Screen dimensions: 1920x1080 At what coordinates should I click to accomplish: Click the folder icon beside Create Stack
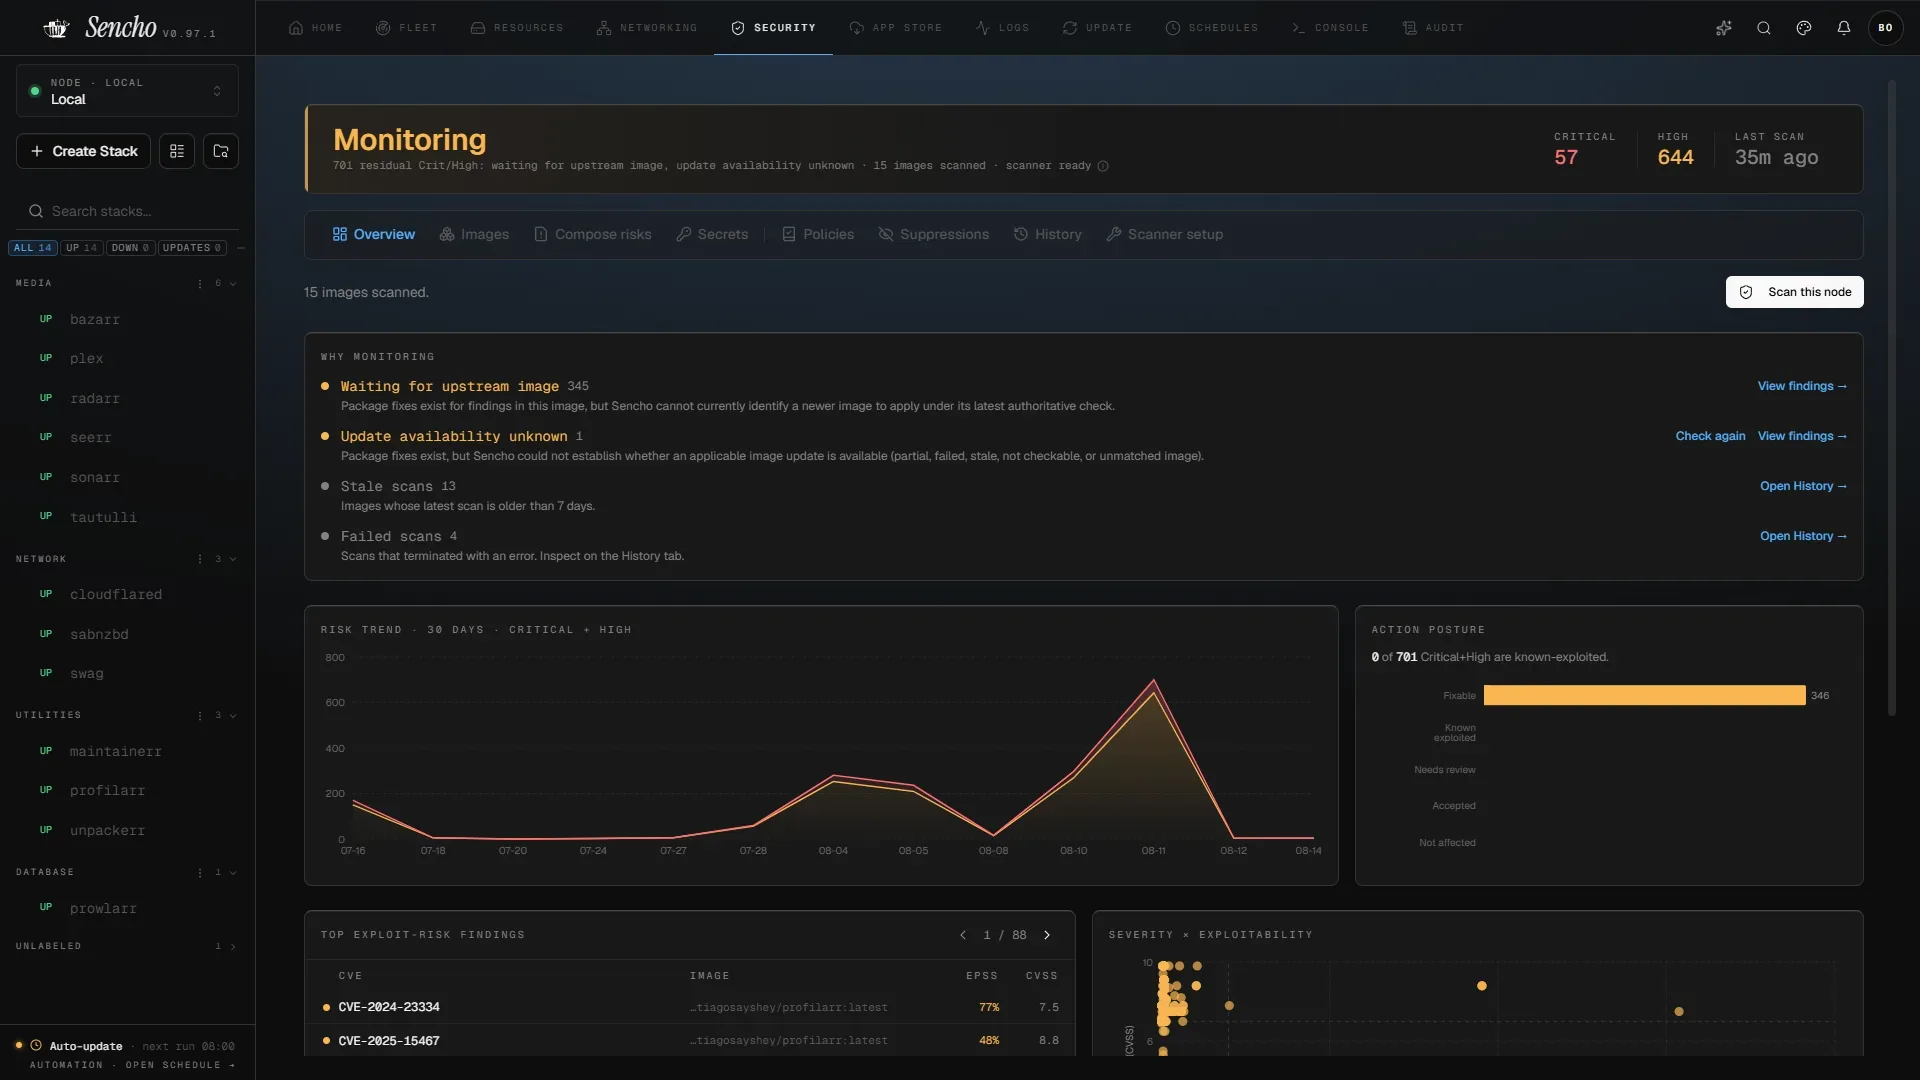tap(221, 151)
